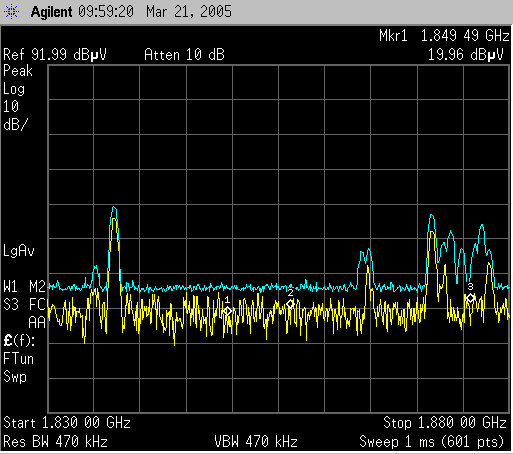Select marker 2 diamond on the trace

coord(290,304)
